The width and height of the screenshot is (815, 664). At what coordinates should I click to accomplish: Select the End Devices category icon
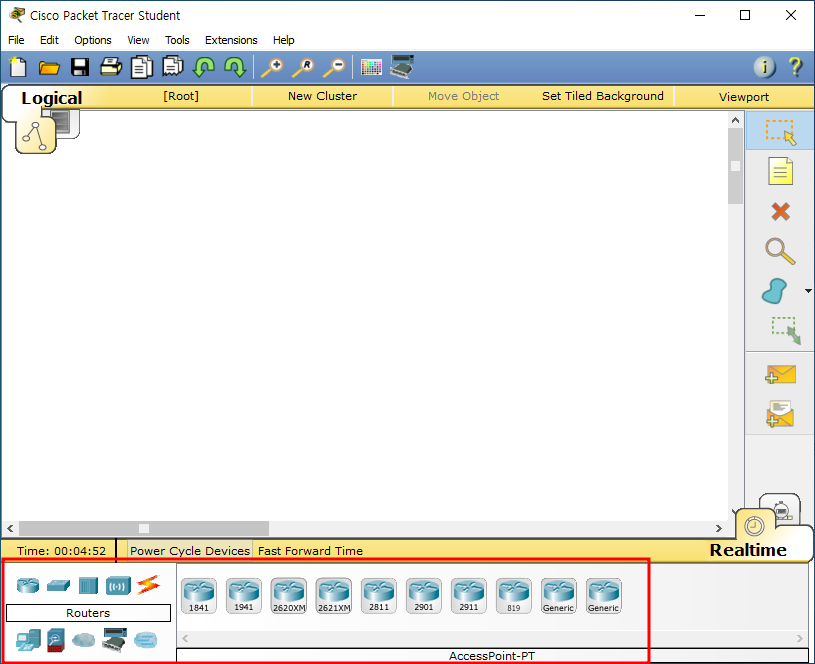(28, 641)
